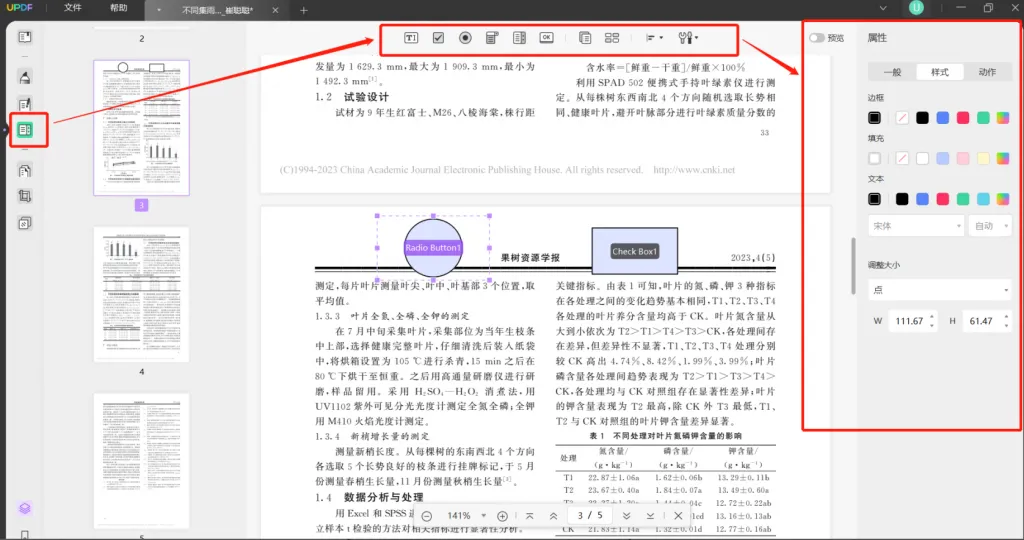This screenshot has height=540, width=1024.
Task: Toggle the 预览 preview switch
Action: (816, 38)
